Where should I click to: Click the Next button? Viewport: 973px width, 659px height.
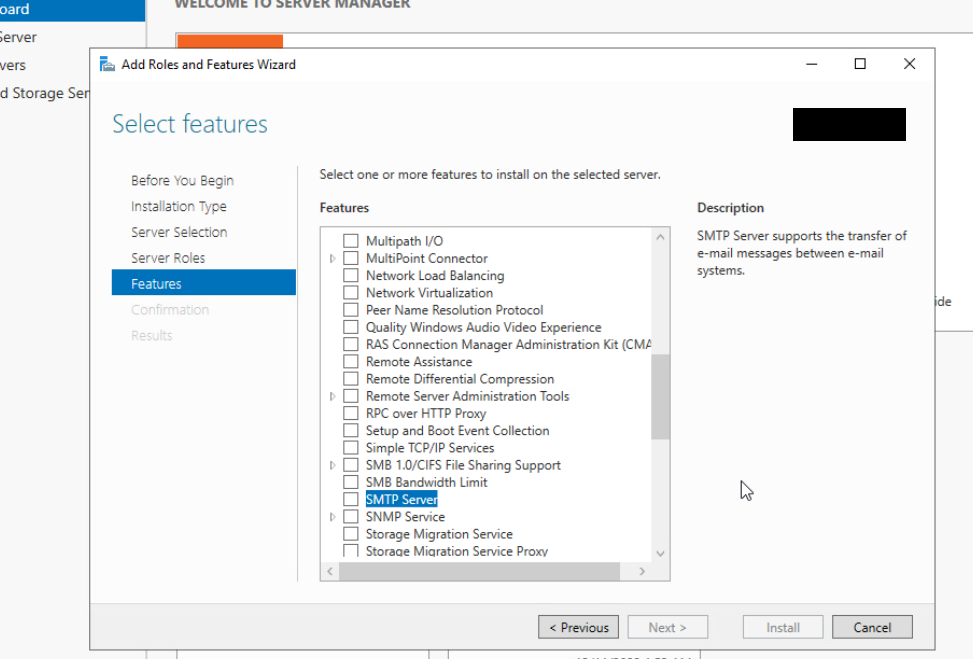click(668, 627)
